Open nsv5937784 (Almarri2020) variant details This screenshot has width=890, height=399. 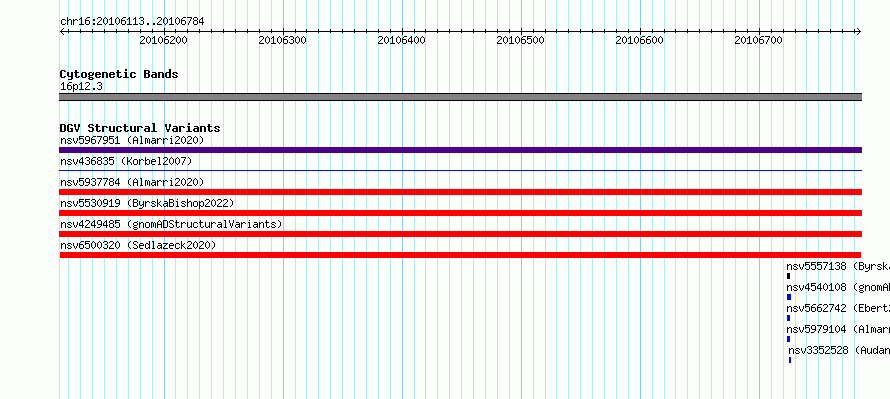[132, 182]
